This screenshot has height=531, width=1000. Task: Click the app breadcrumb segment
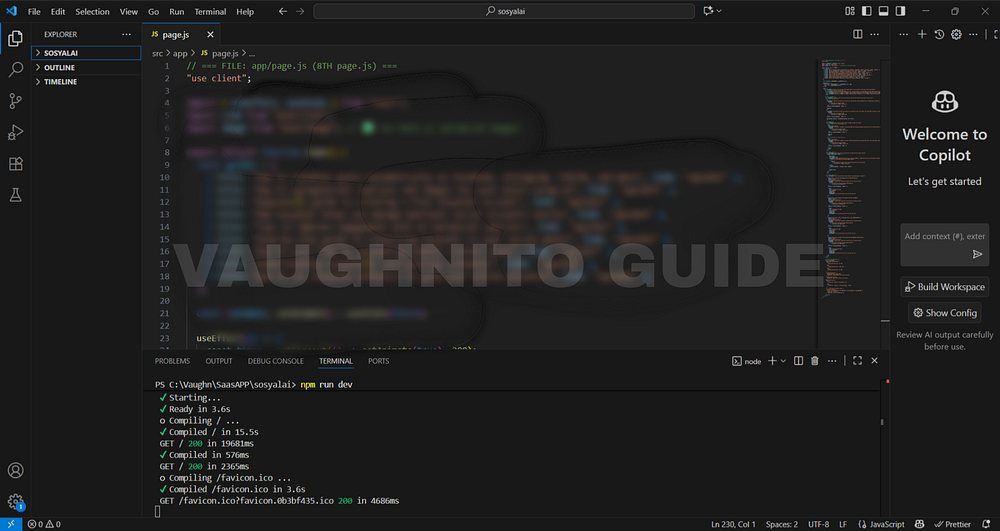click(180, 54)
